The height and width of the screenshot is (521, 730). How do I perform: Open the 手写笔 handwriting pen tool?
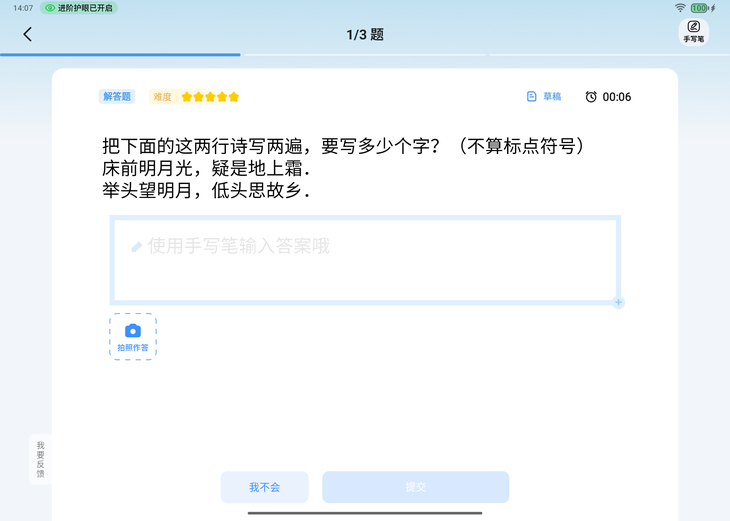pyautogui.click(x=693, y=32)
